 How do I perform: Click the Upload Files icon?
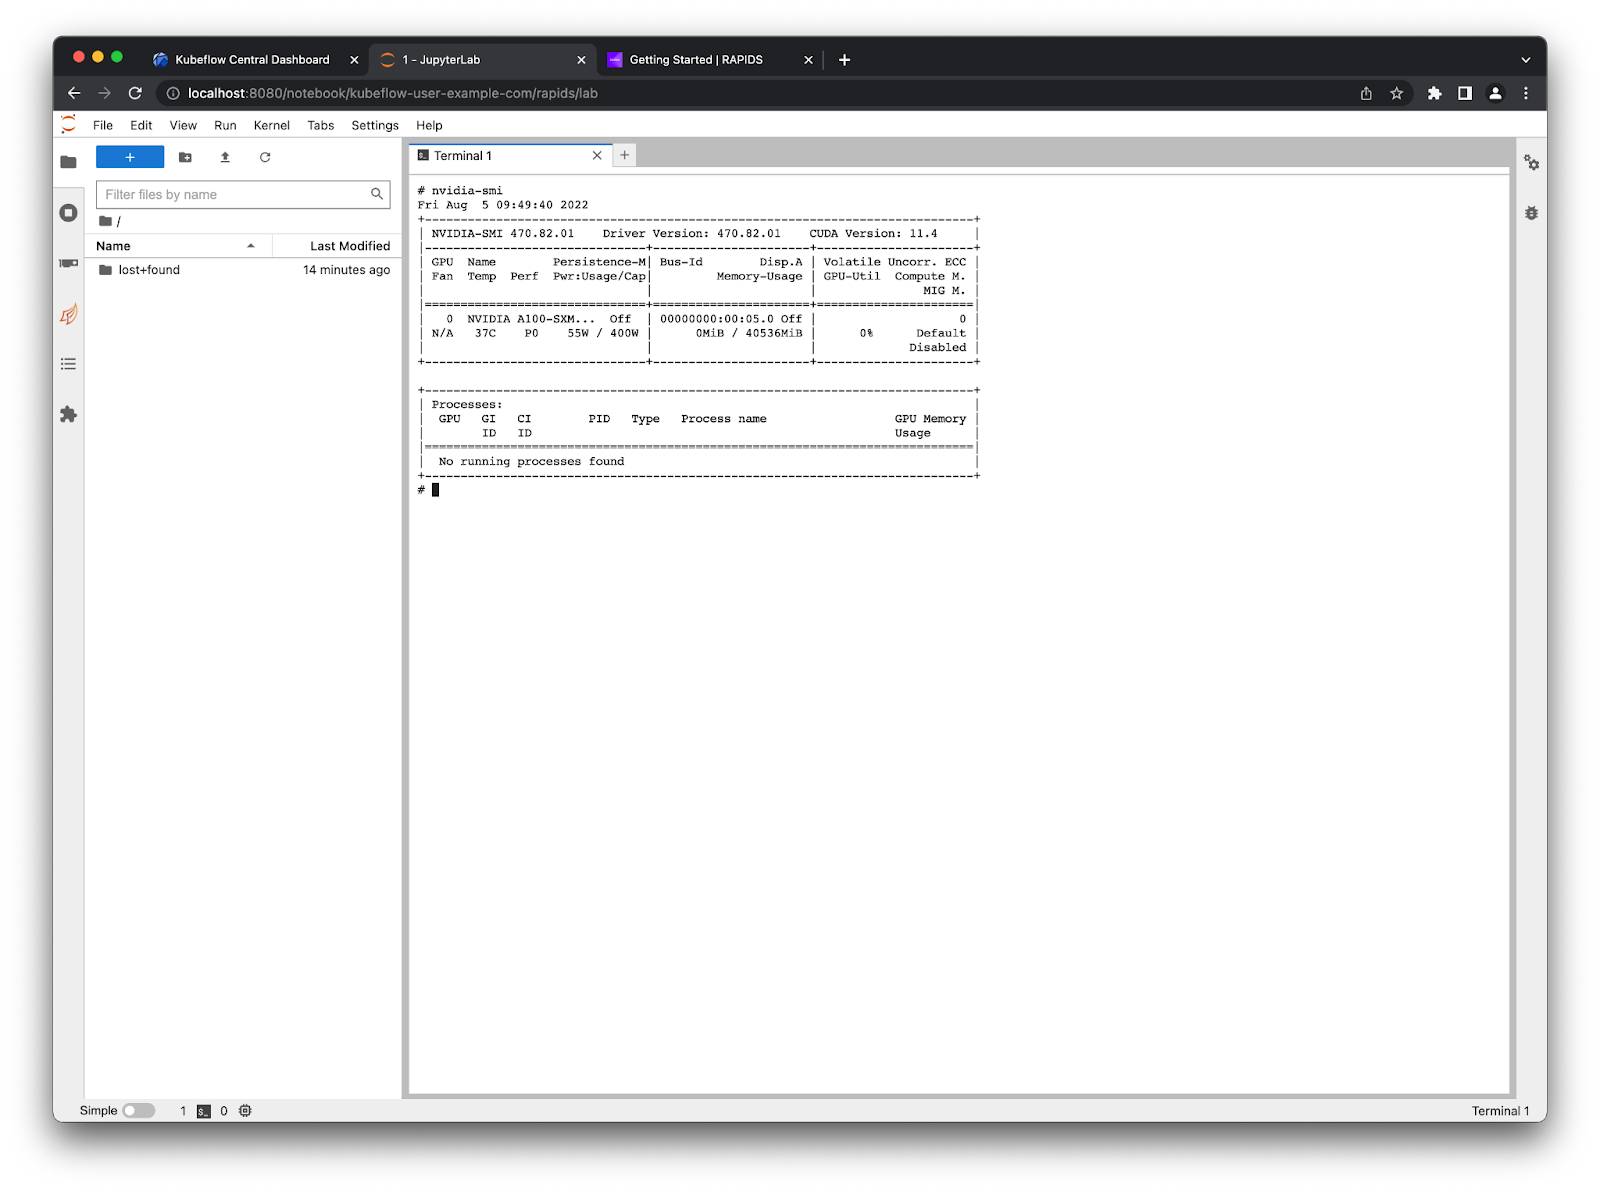225,157
